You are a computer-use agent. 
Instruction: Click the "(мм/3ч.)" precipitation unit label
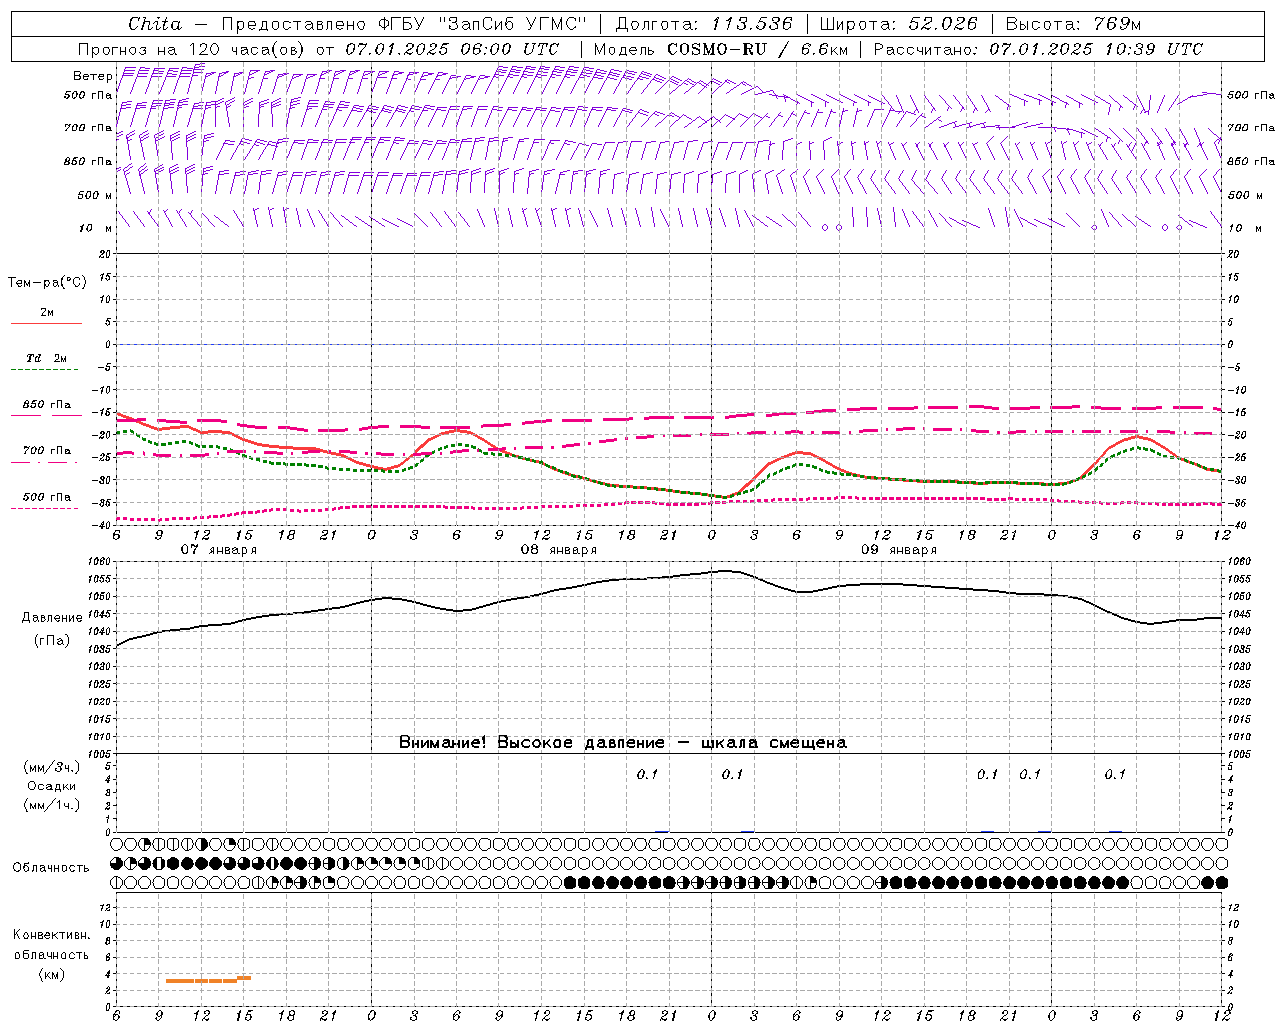[51, 767]
